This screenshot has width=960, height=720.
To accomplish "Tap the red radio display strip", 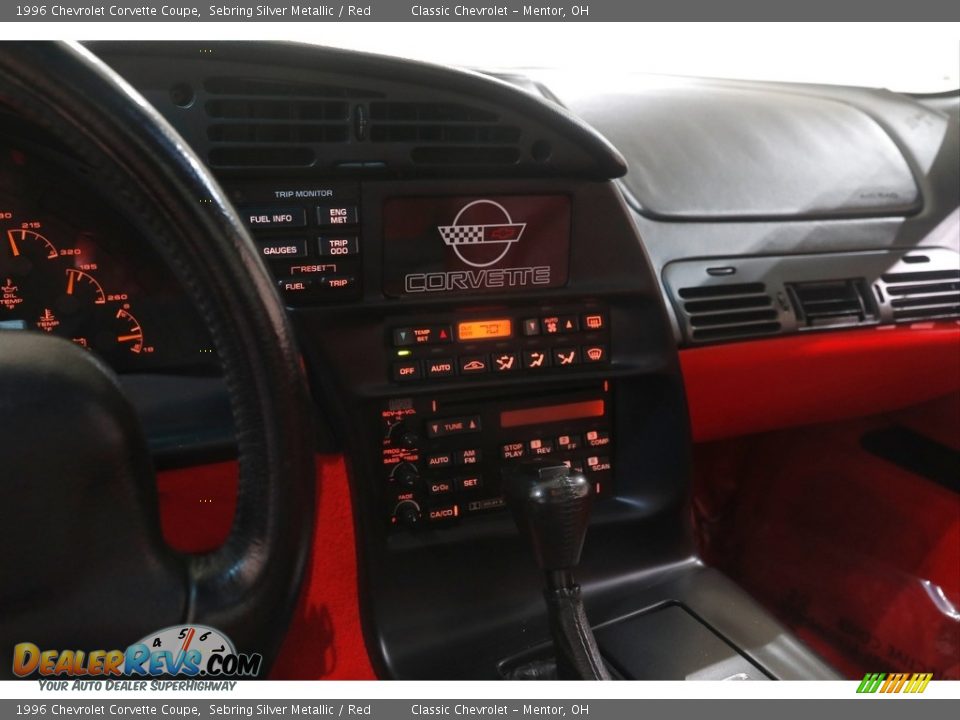I will click(x=552, y=413).
